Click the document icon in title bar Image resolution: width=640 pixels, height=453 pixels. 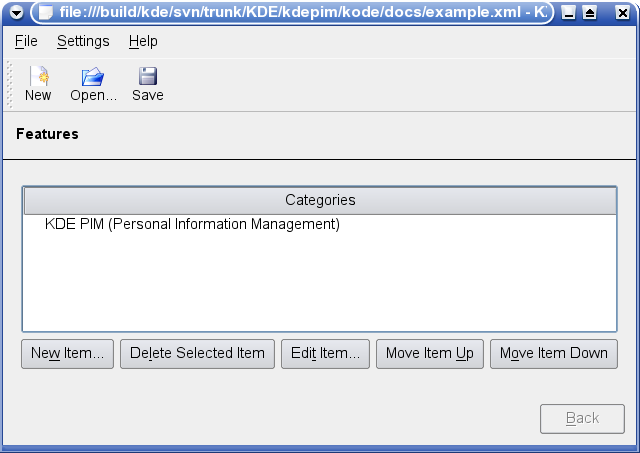point(46,12)
